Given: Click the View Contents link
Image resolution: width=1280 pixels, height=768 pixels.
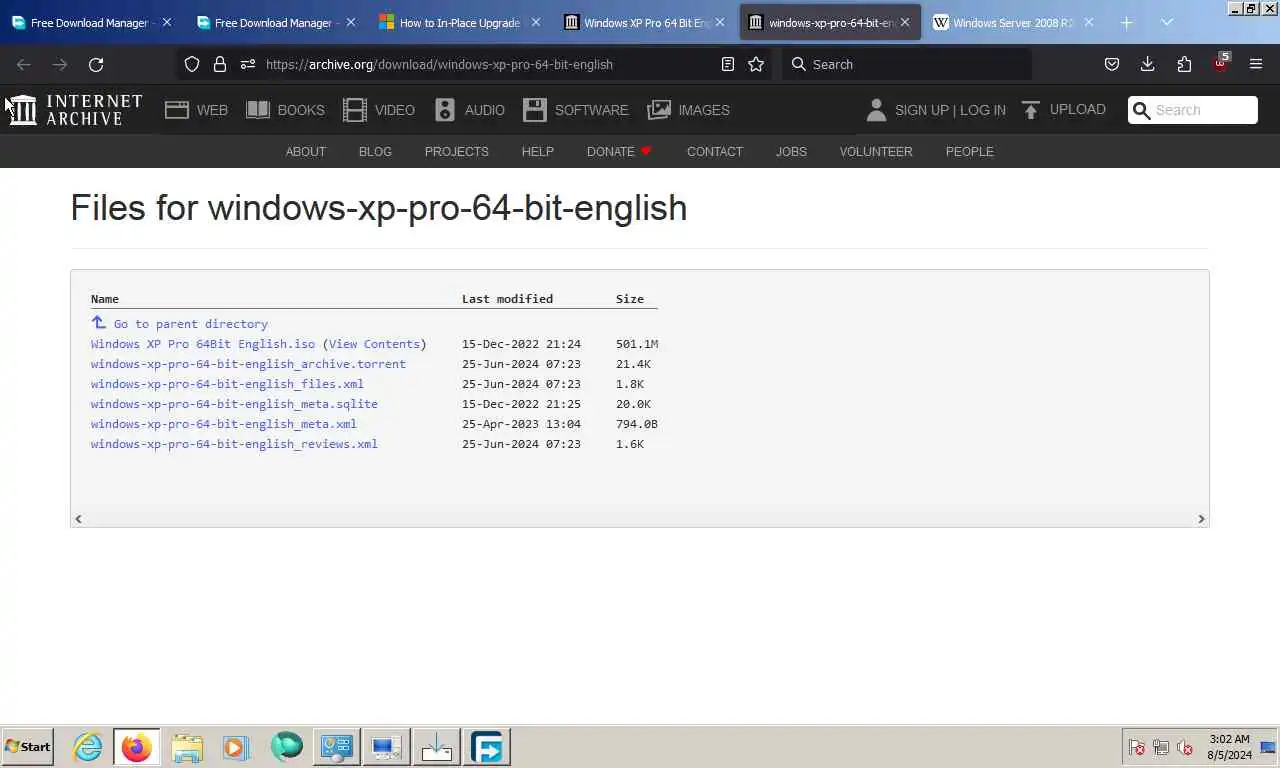Looking at the screenshot, I should point(374,344).
